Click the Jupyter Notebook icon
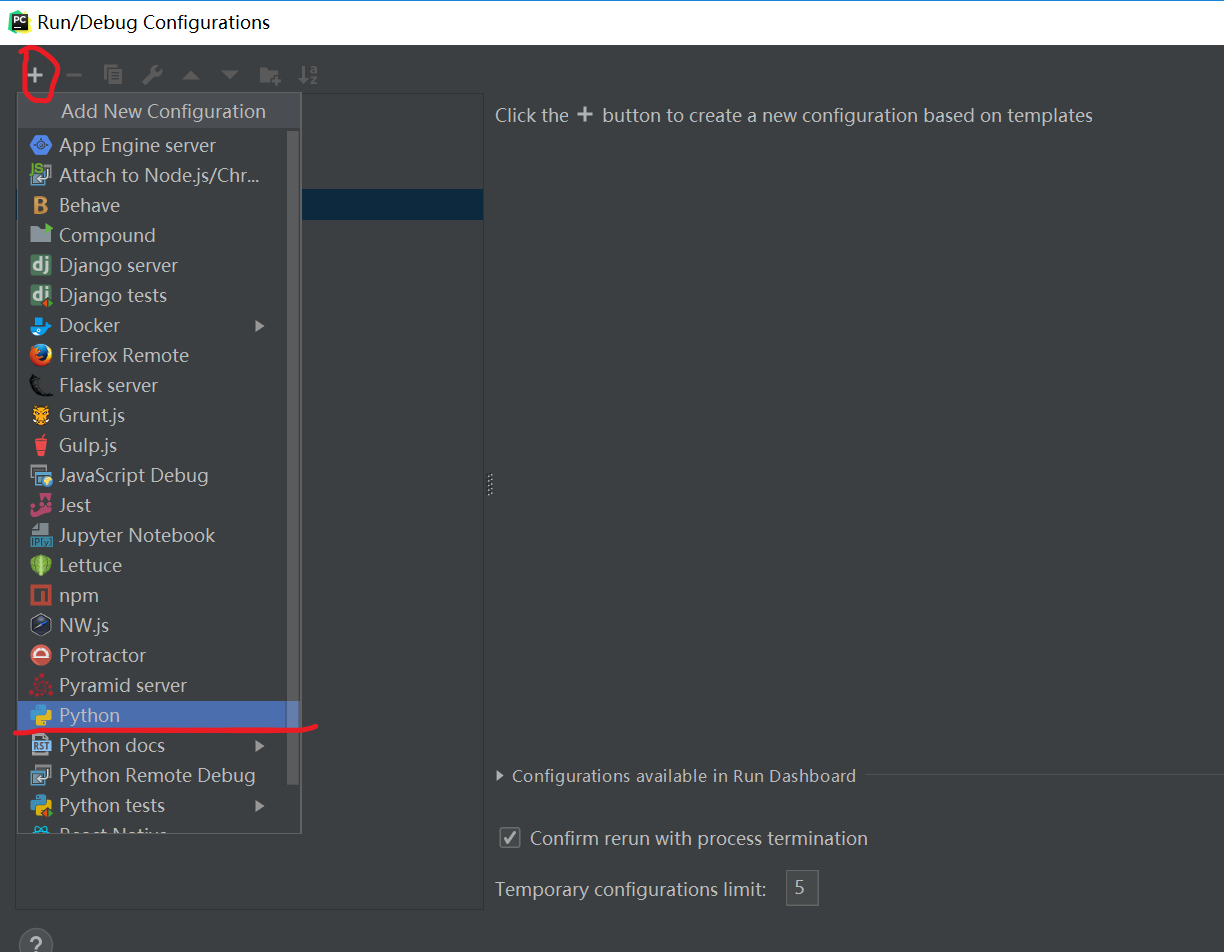 pyautogui.click(x=41, y=535)
